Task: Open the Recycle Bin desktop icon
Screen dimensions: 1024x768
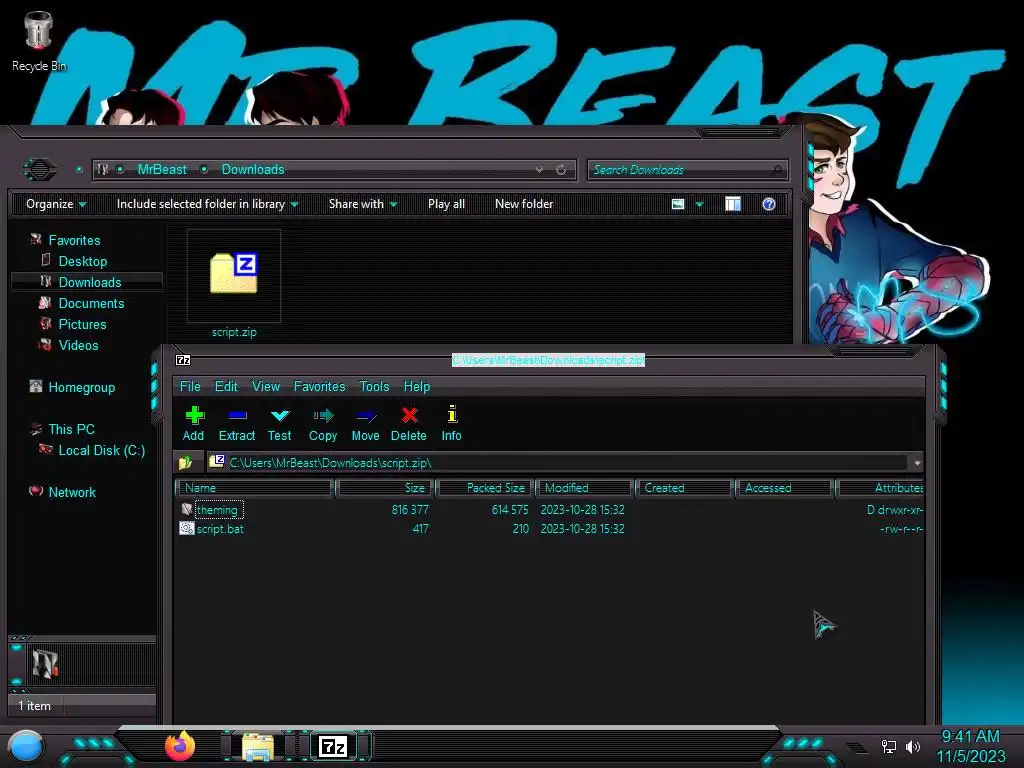Action: [x=39, y=40]
